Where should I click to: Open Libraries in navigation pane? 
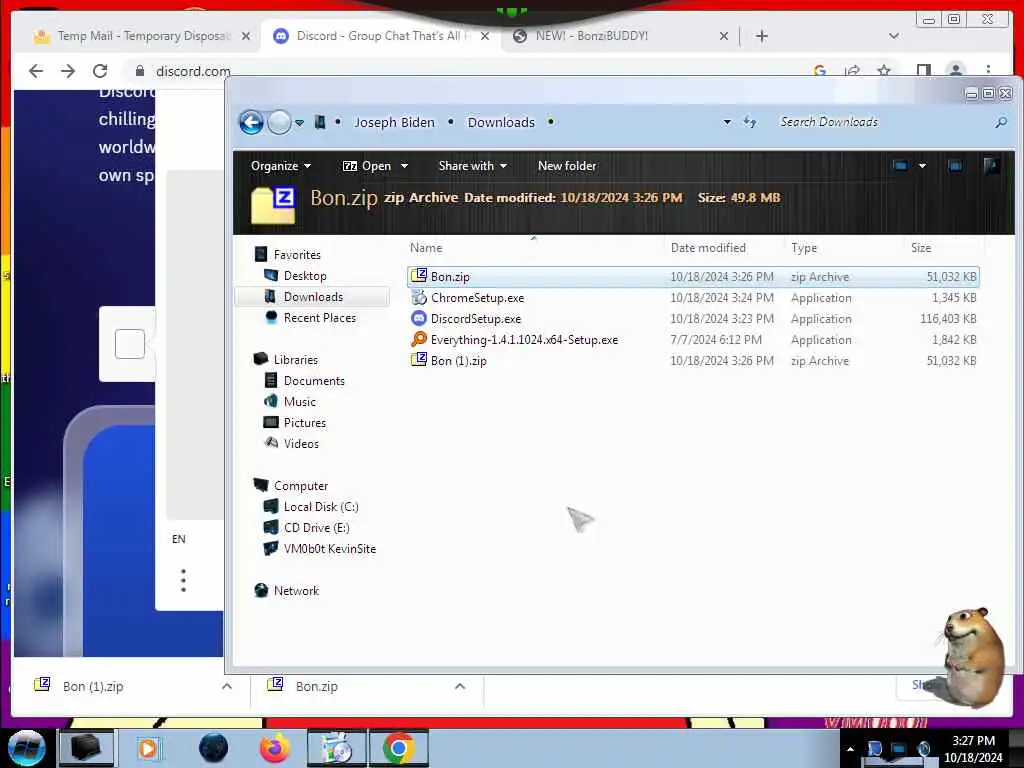pos(295,360)
